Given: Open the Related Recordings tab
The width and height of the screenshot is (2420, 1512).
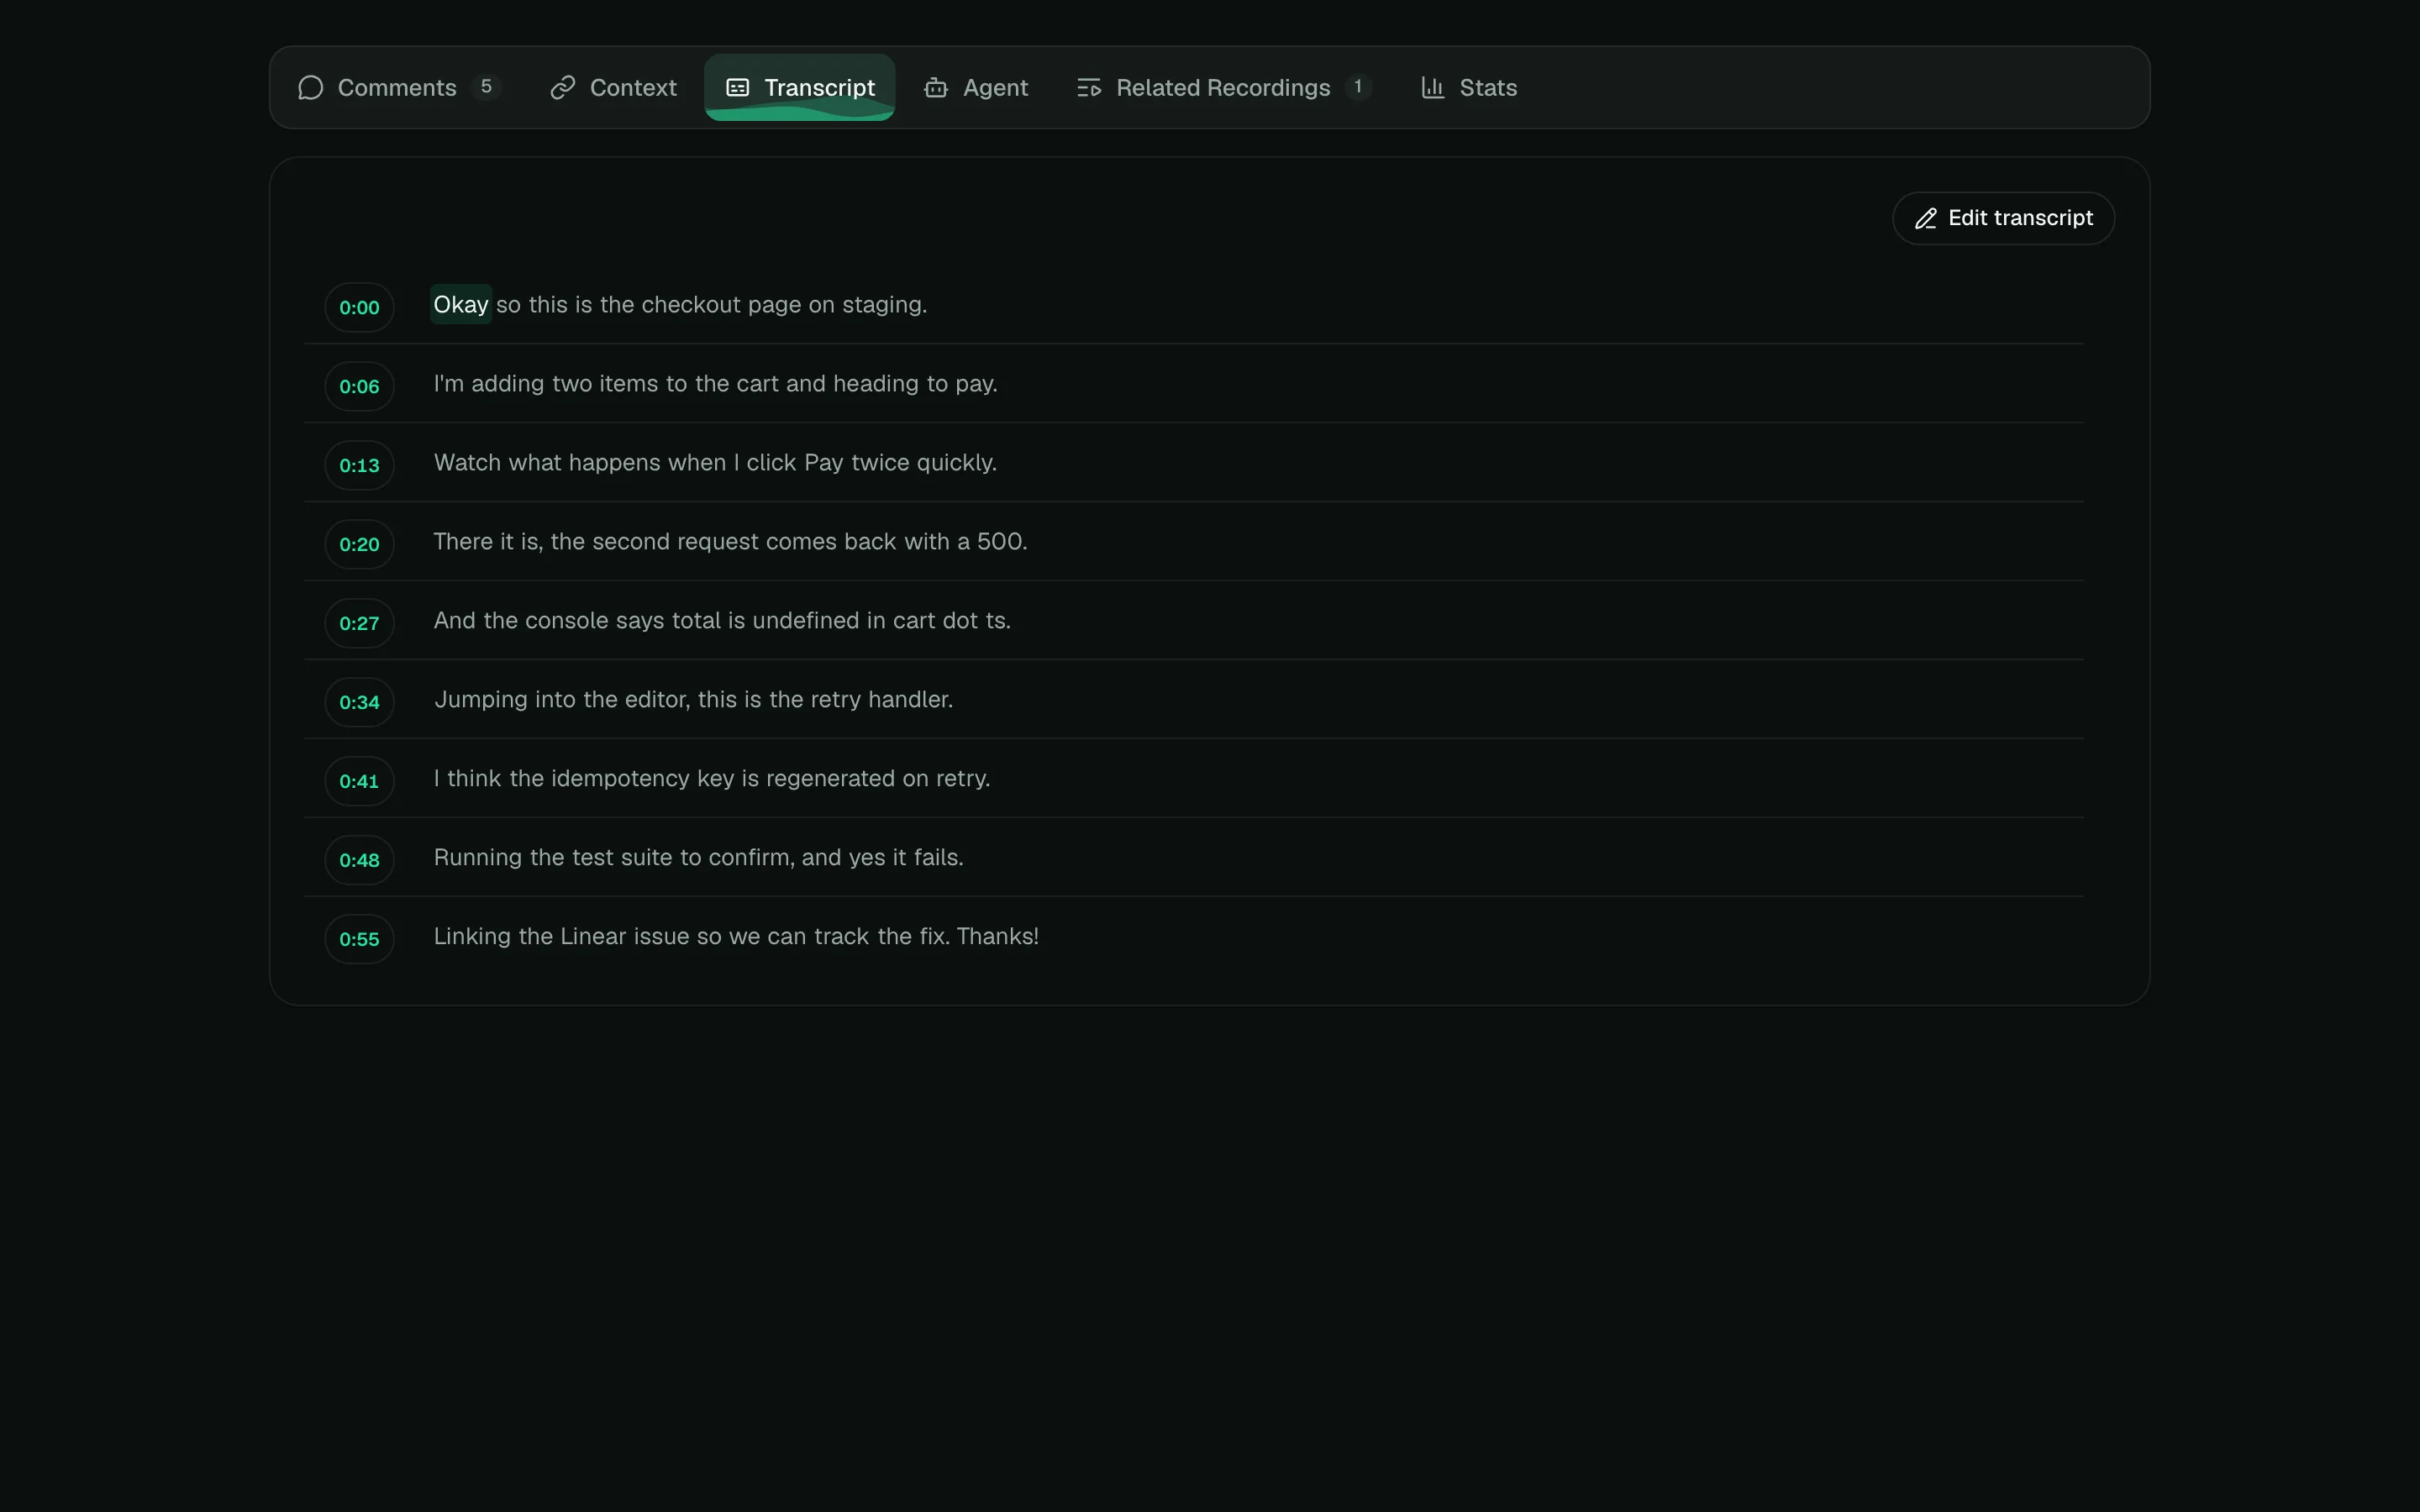Looking at the screenshot, I should [x=1224, y=87].
